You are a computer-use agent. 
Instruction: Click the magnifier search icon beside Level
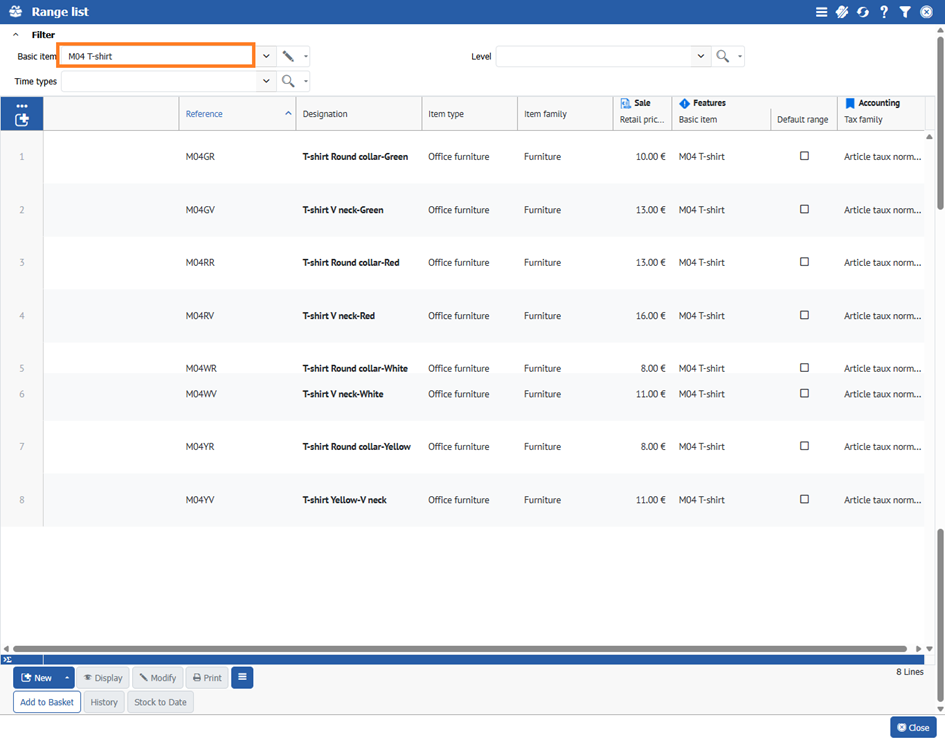point(723,57)
